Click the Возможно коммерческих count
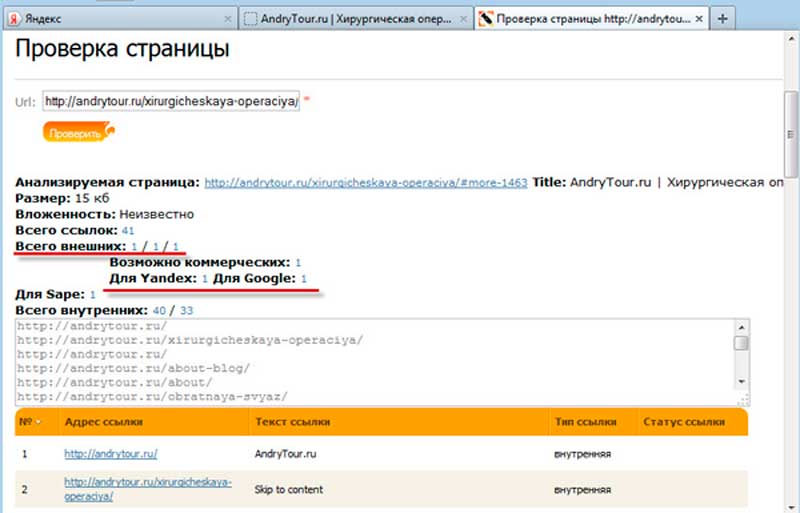This screenshot has height=513, width=800. pyautogui.click(x=298, y=263)
